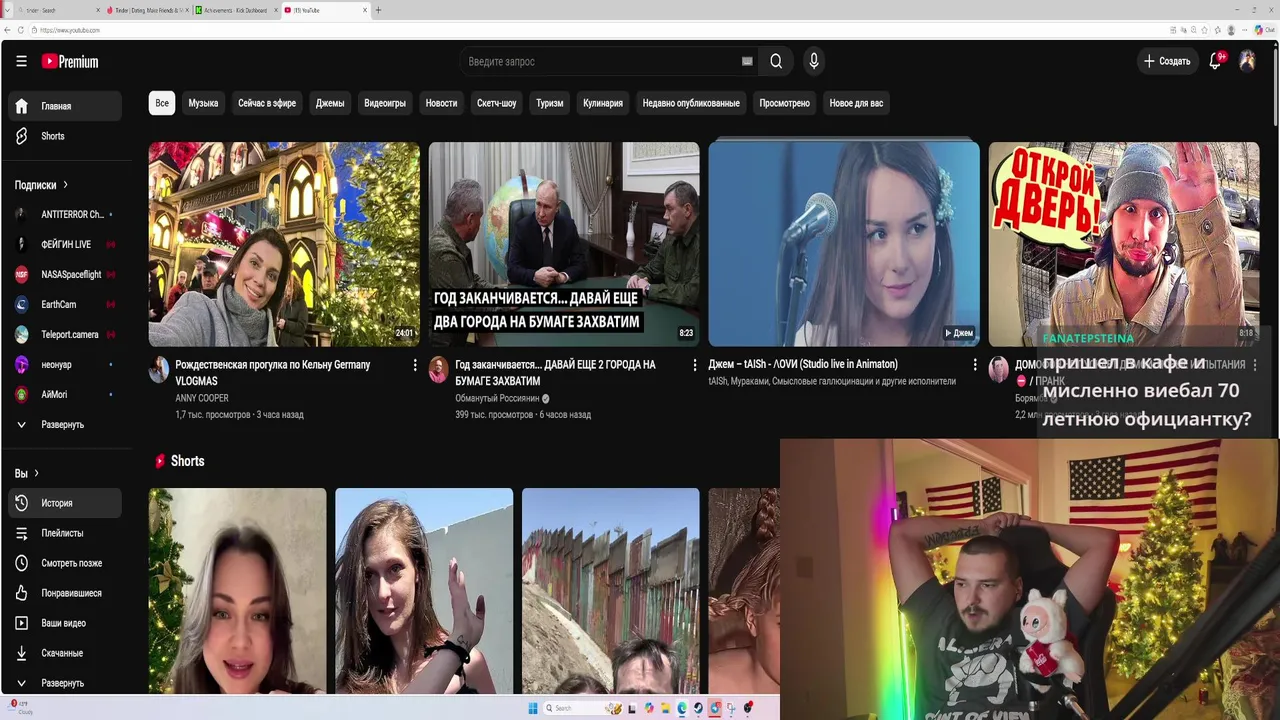Go to Главная in sidebar

click(65, 106)
